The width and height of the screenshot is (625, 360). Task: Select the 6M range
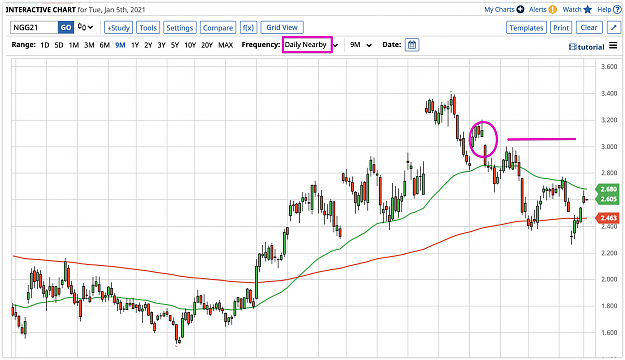[x=104, y=45]
